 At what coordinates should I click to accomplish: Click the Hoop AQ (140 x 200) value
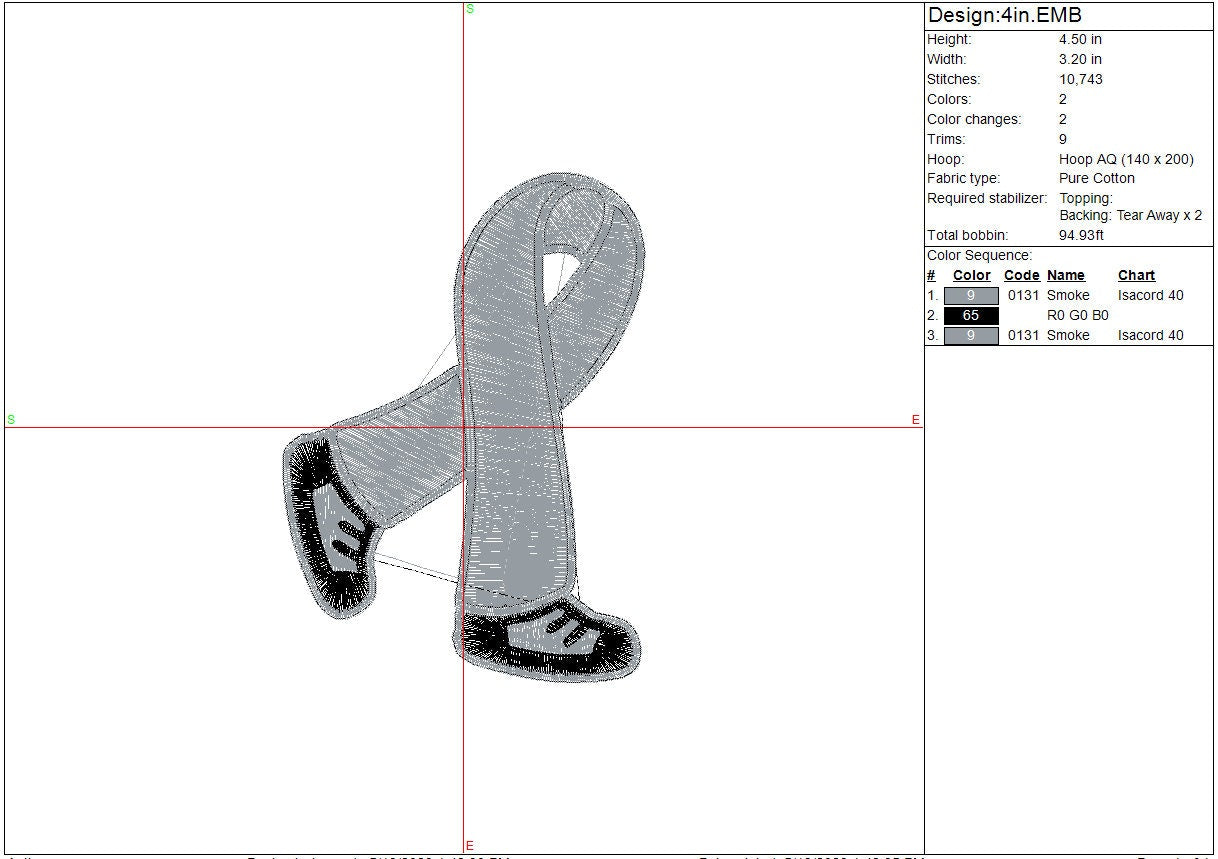pos(1126,159)
